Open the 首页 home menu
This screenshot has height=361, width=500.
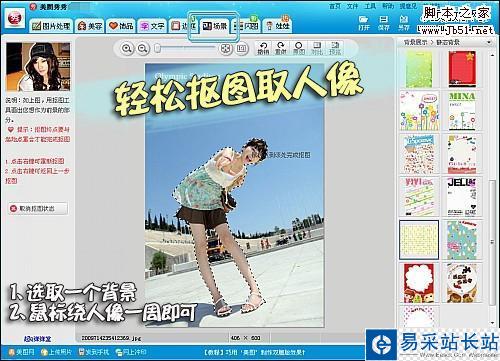tap(335, 6)
